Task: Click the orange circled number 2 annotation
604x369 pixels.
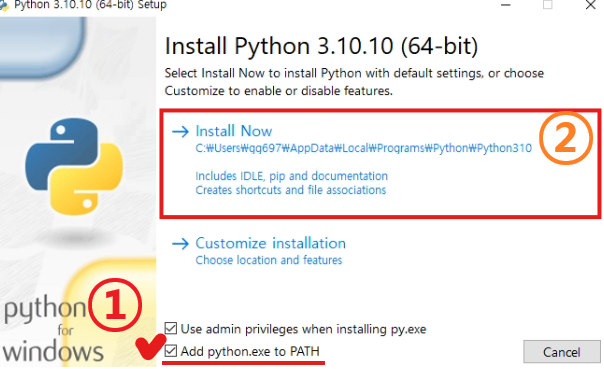Action: pos(565,138)
